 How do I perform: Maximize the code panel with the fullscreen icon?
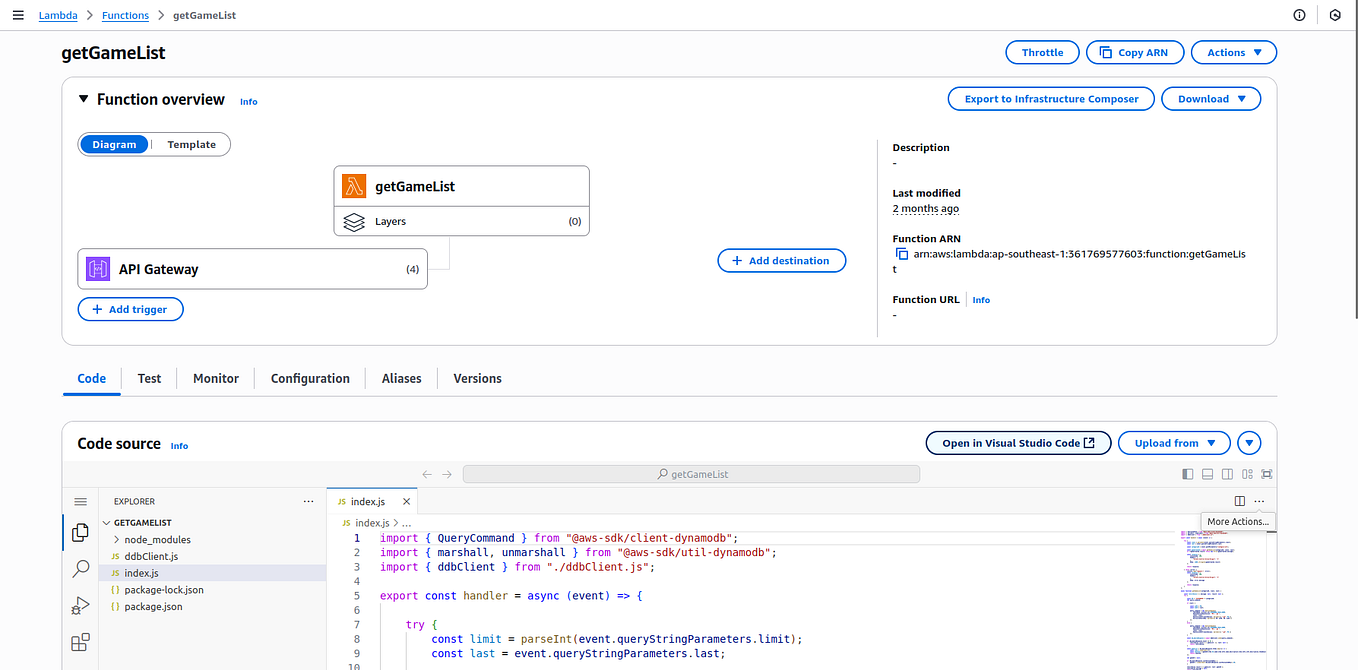pos(1265,474)
